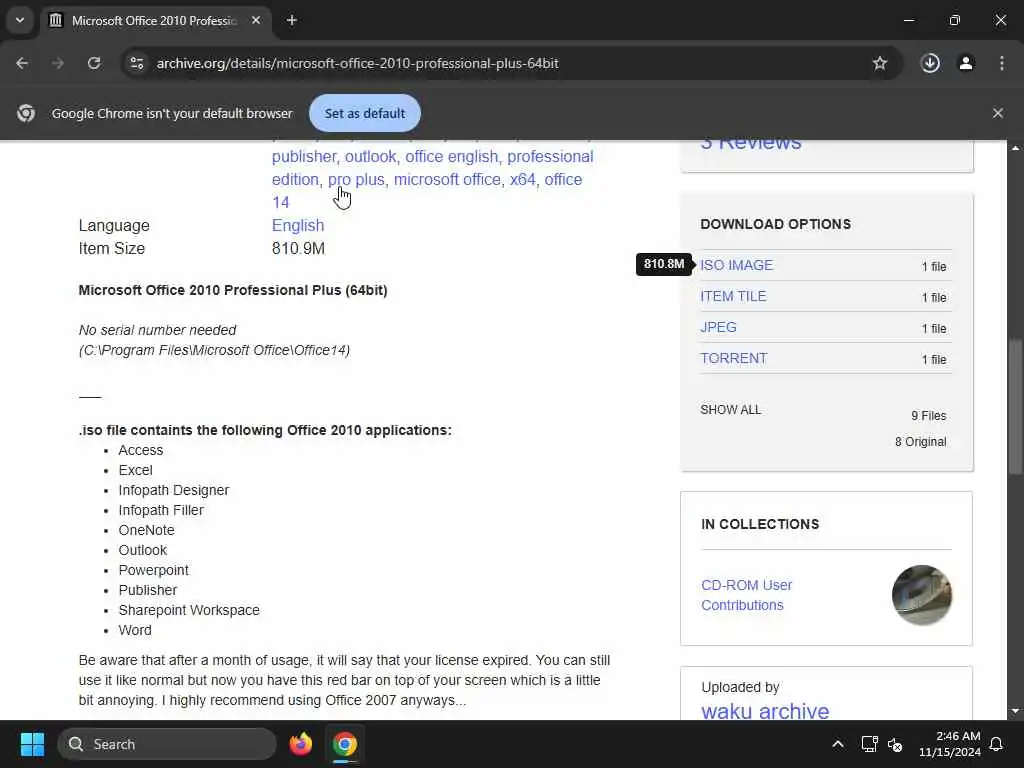
Task: Dismiss the default browser notification bar
Action: 997,113
